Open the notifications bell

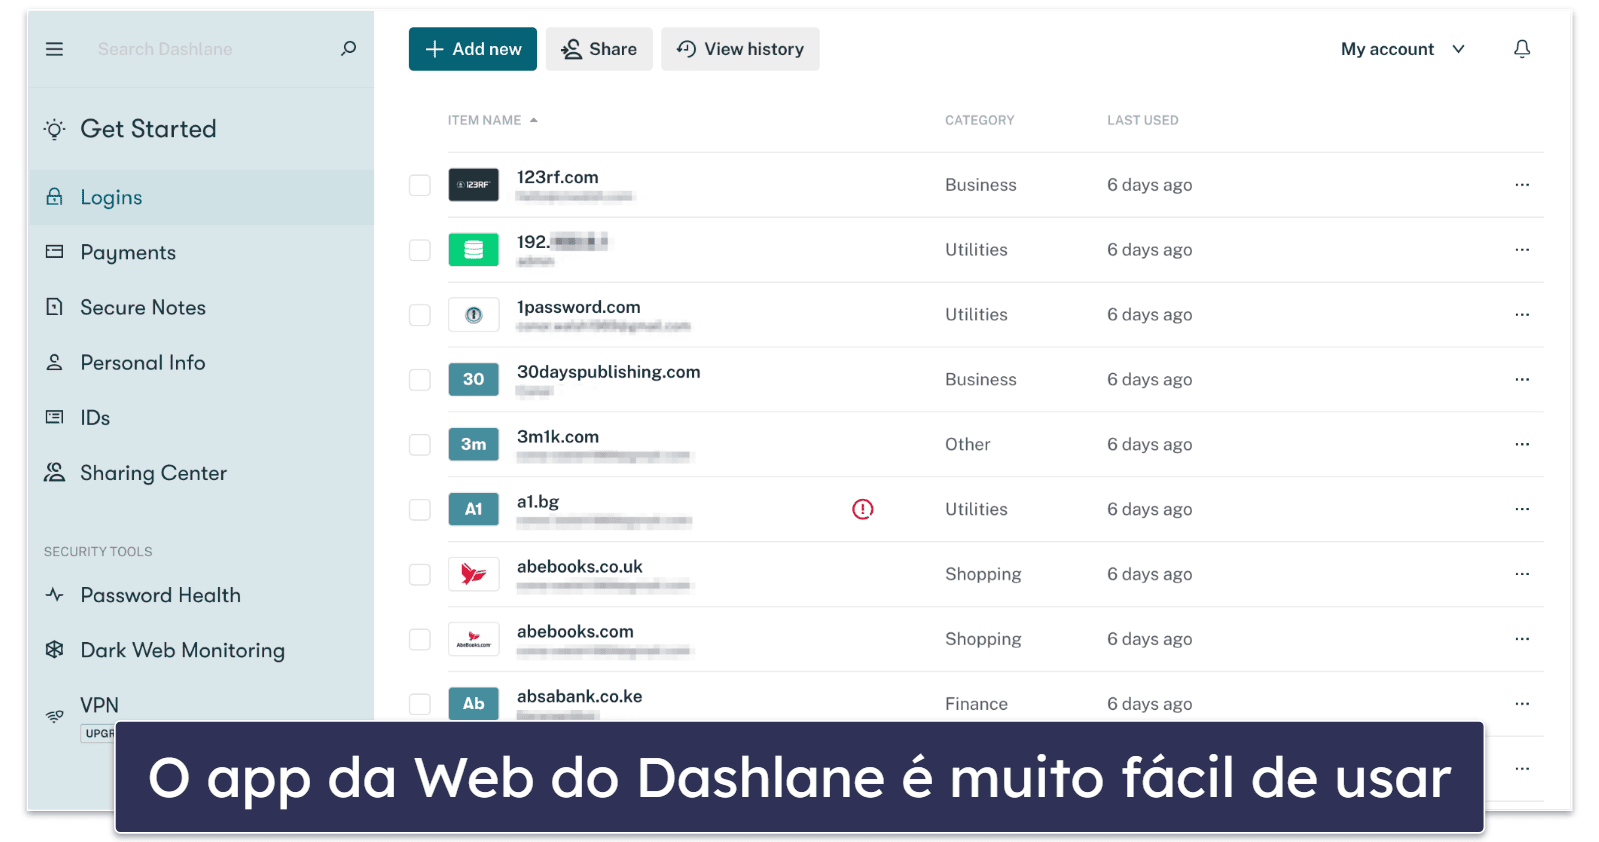(x=1521, y=49)
